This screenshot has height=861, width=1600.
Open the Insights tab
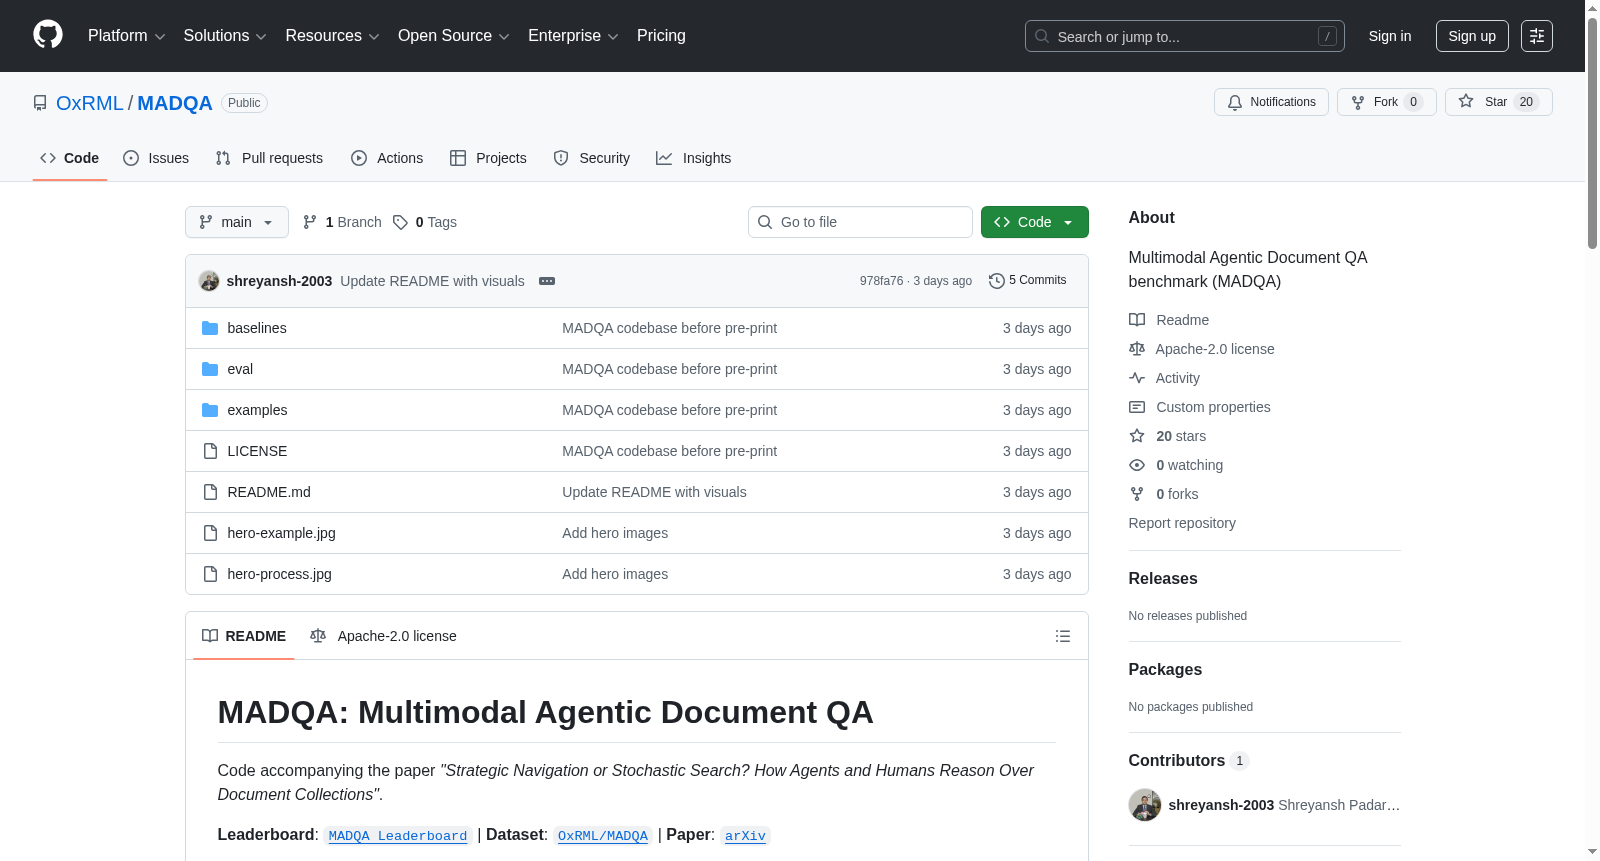(x=694, y=158)
